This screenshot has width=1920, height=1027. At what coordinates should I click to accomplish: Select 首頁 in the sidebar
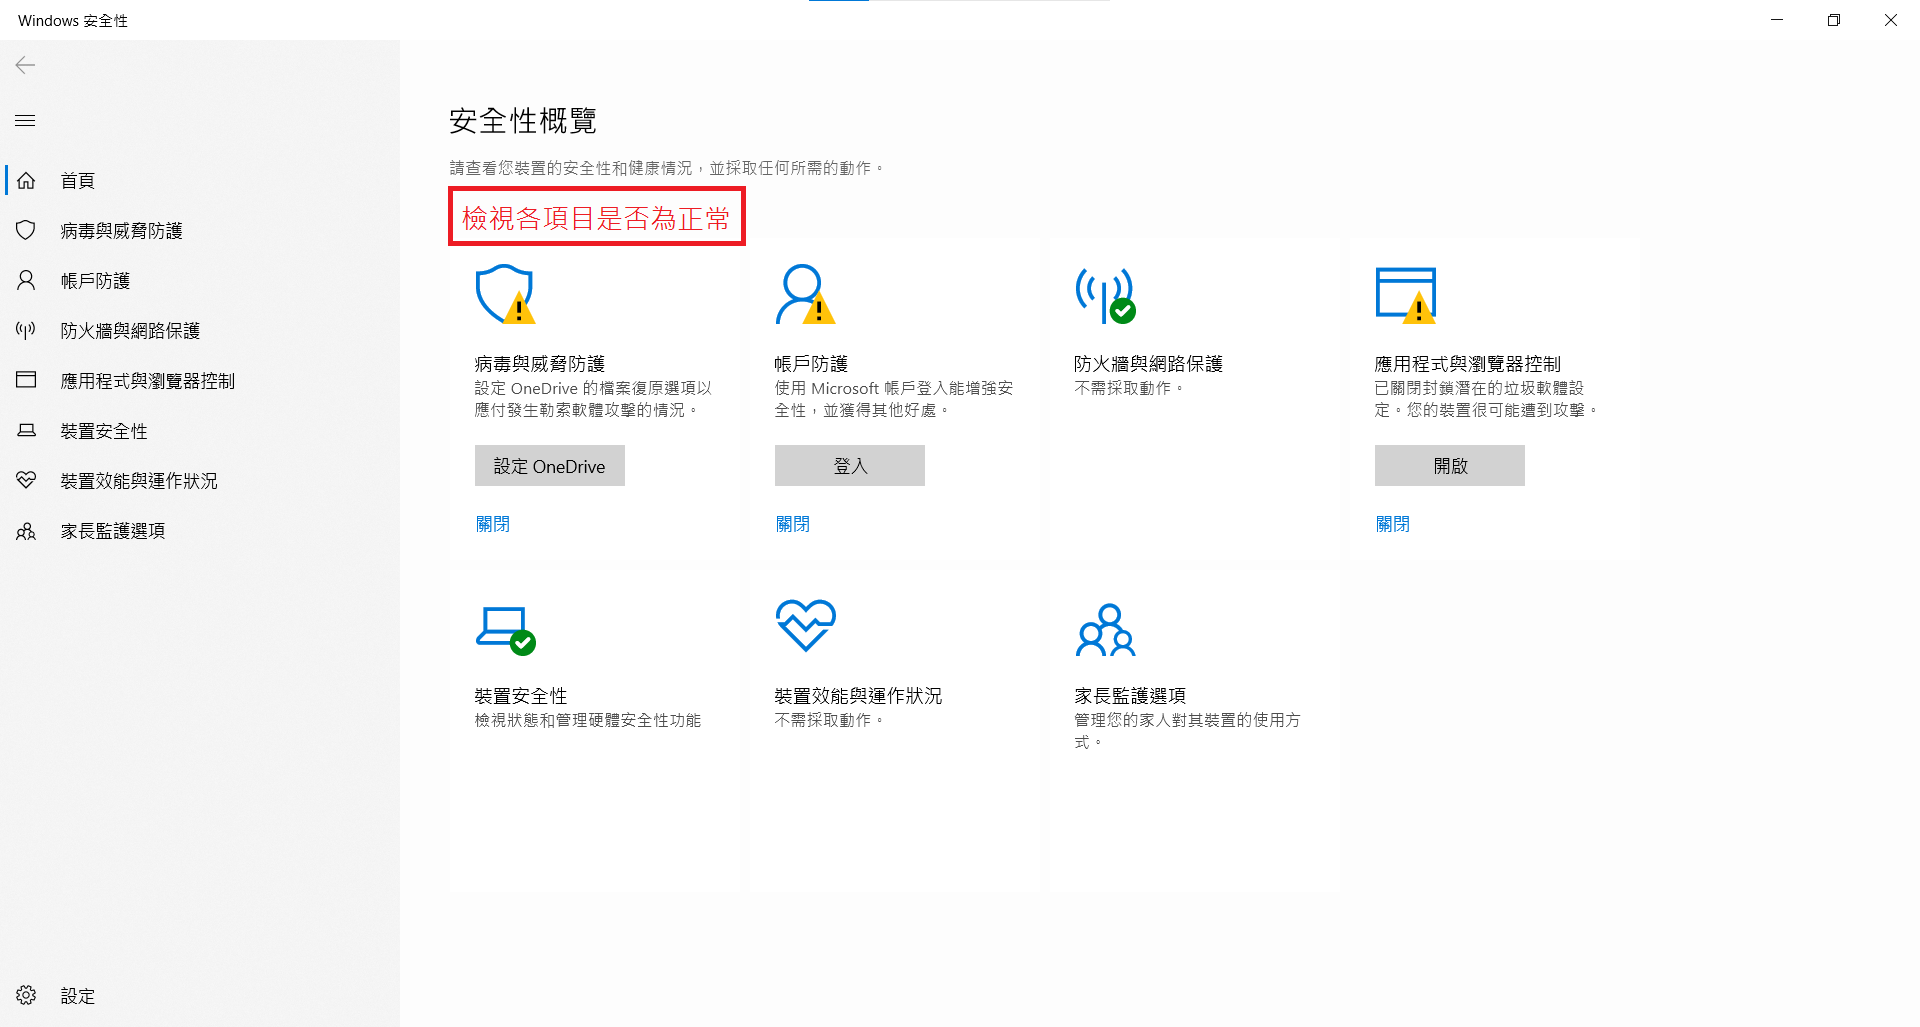click(x=77, y=181)
